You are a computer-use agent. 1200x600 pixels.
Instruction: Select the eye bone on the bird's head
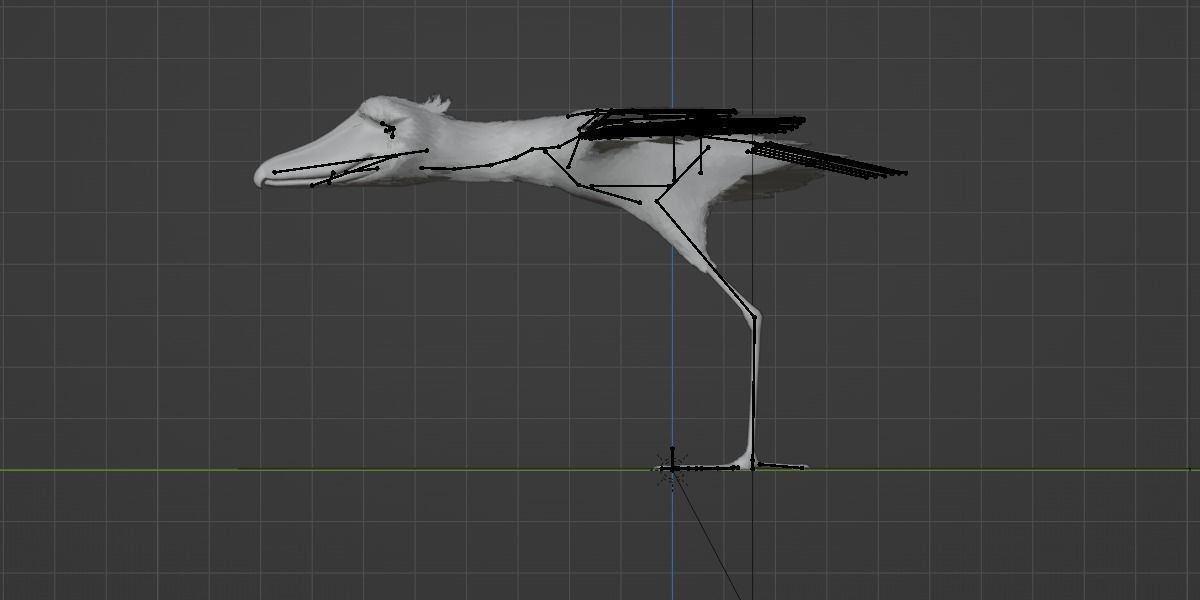(388, 128)
